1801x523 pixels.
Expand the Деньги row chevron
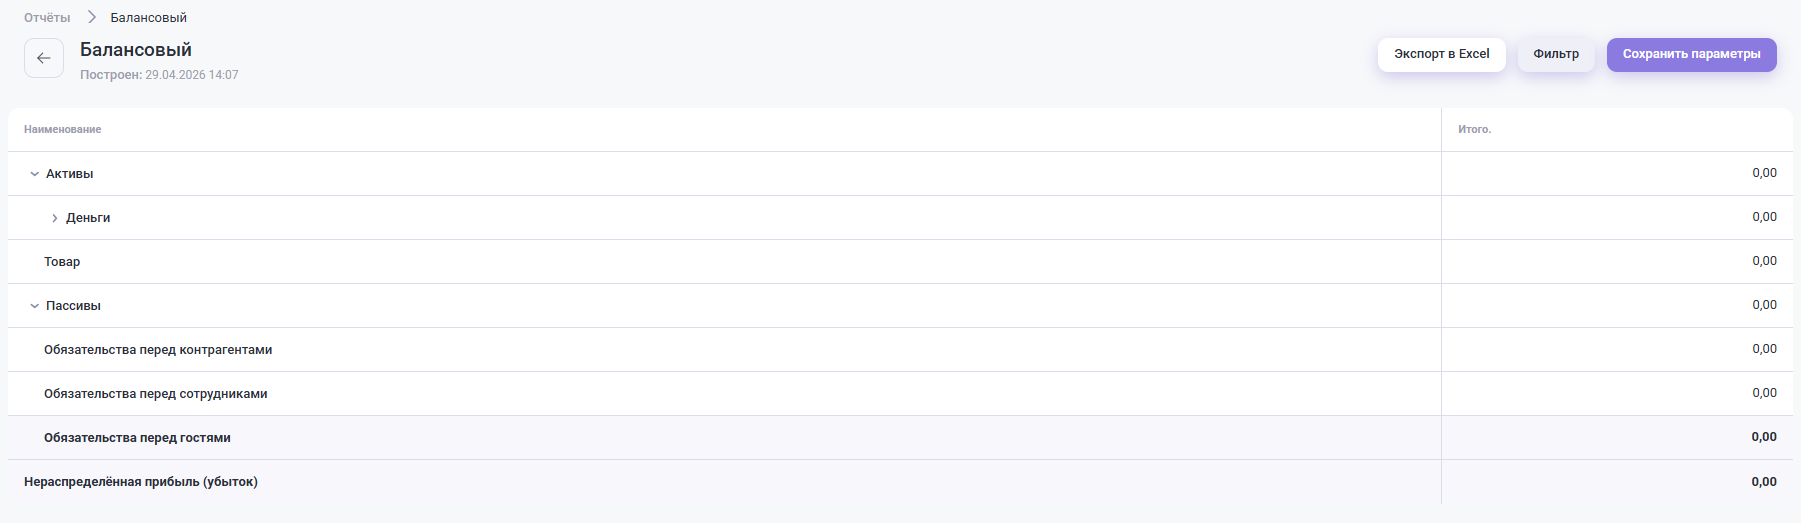point(55,218)
